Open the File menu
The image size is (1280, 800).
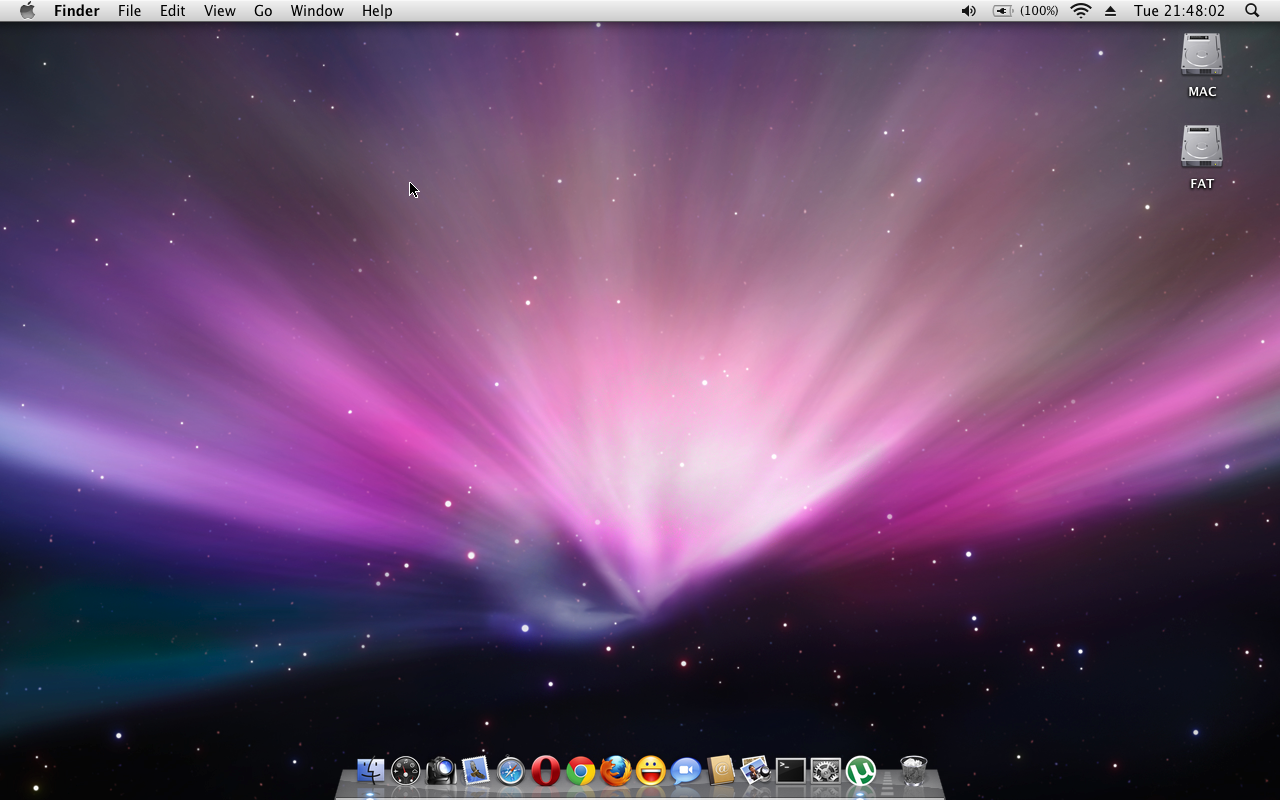[x=129, y=11]
